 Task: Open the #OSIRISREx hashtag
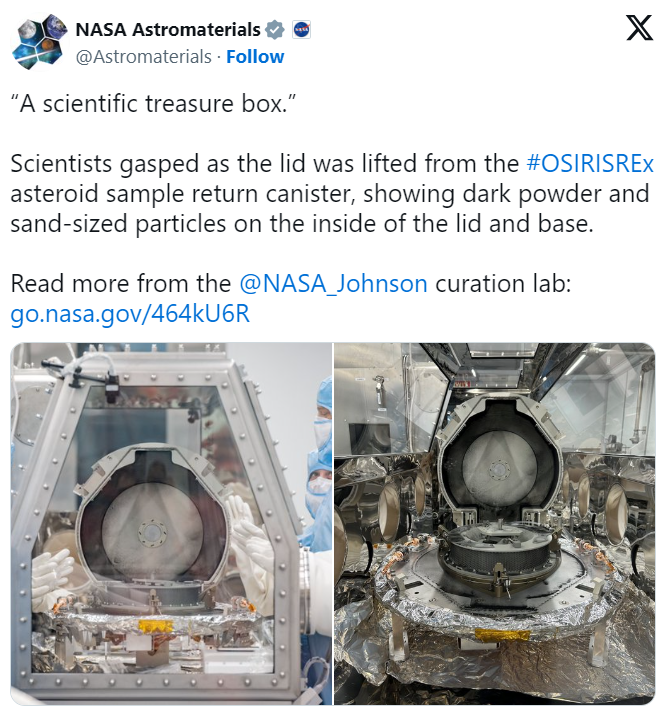coord(590,163)
